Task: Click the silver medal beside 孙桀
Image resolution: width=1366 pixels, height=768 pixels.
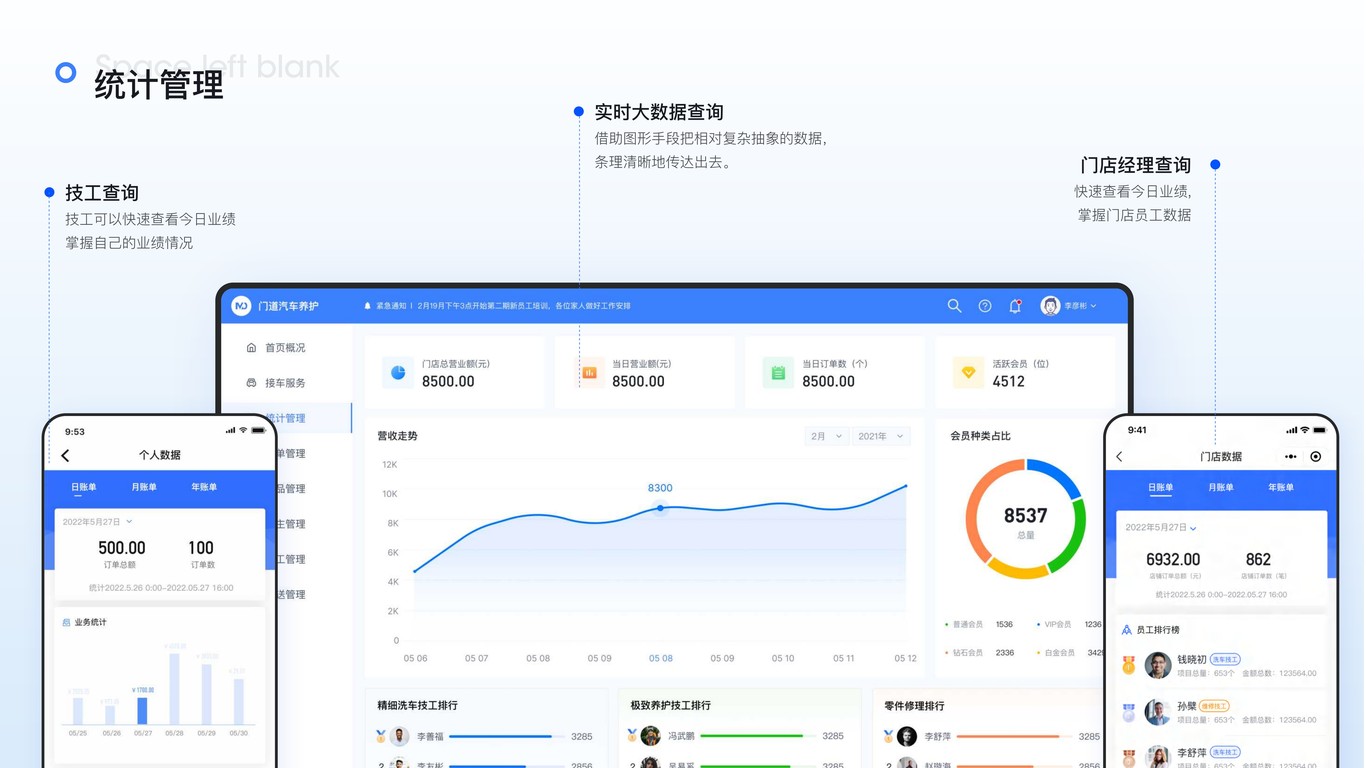Action: pos(1129,712)
